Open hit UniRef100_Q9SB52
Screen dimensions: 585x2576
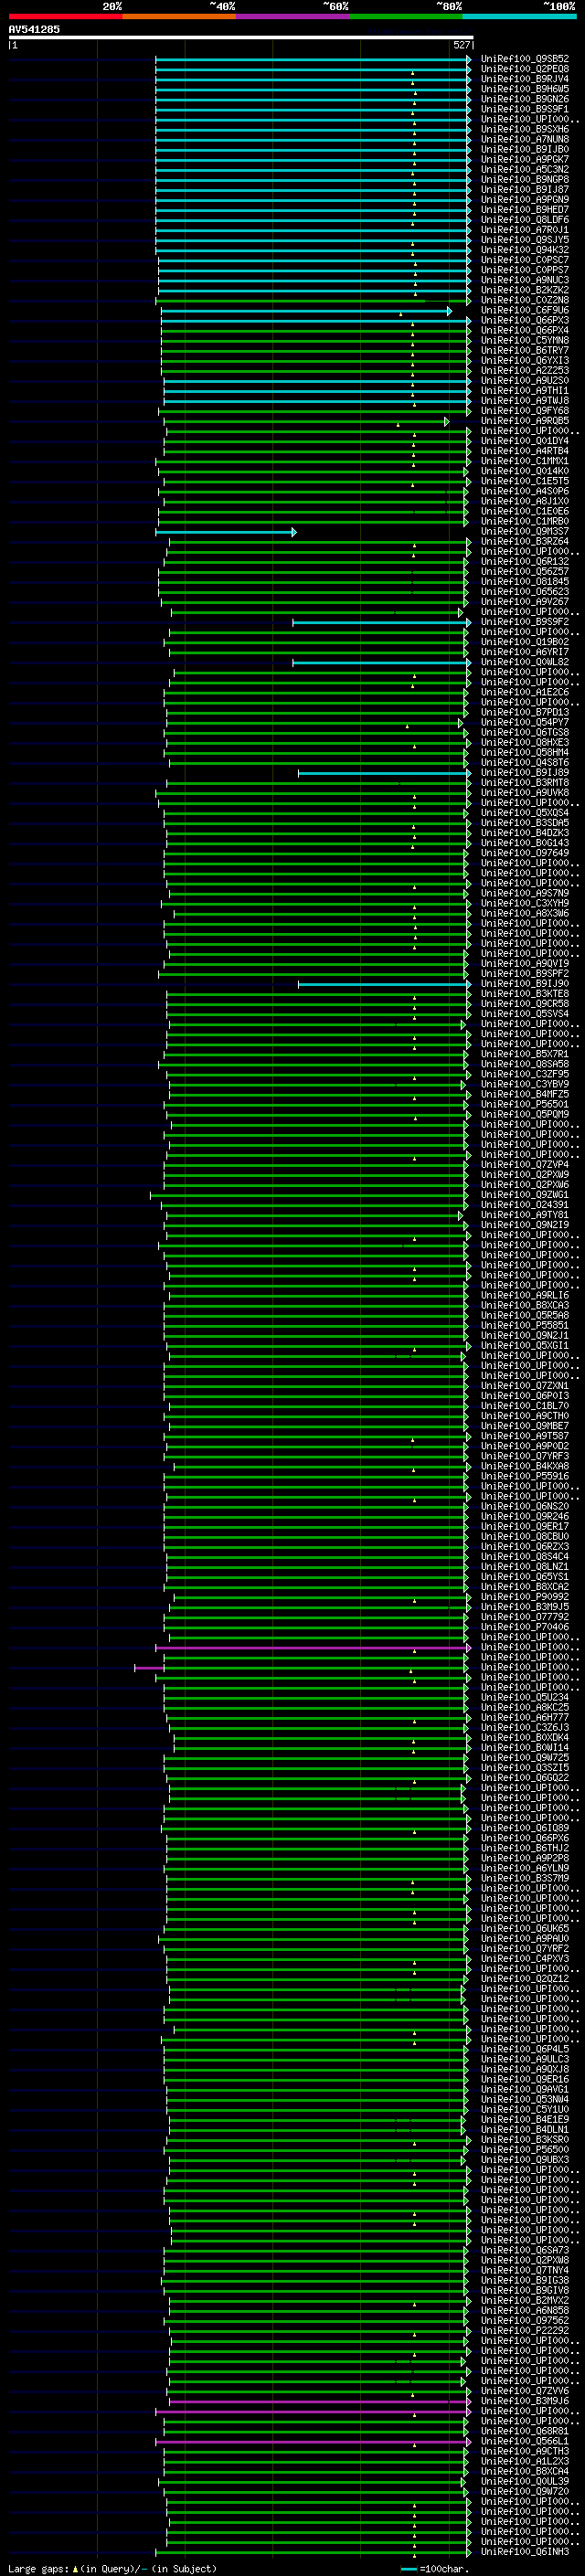(x=525, y=59)
